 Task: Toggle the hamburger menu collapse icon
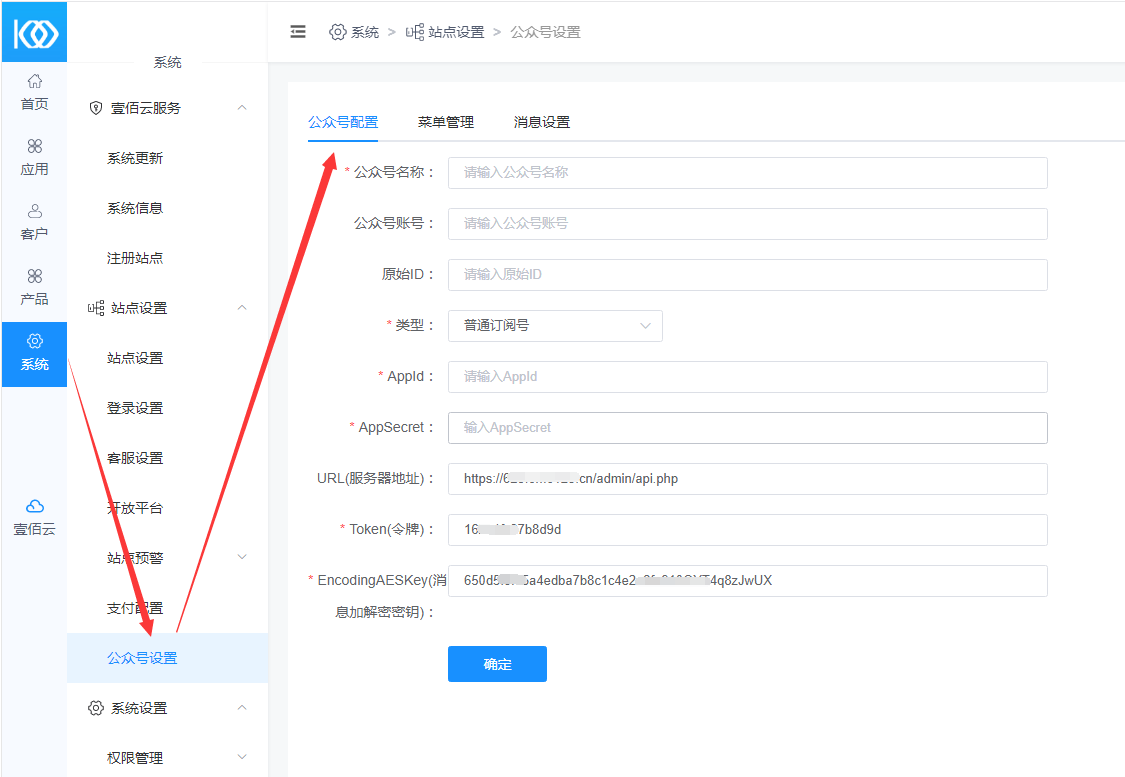[x=298, y=32]
